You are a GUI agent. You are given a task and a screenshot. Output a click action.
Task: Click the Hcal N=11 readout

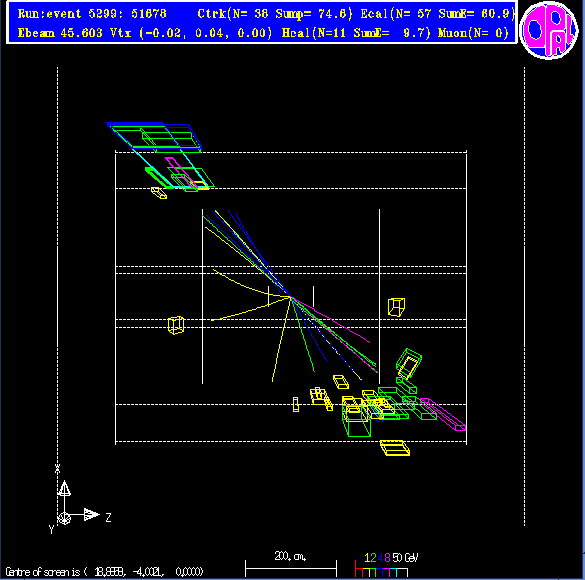pos(356,33)
